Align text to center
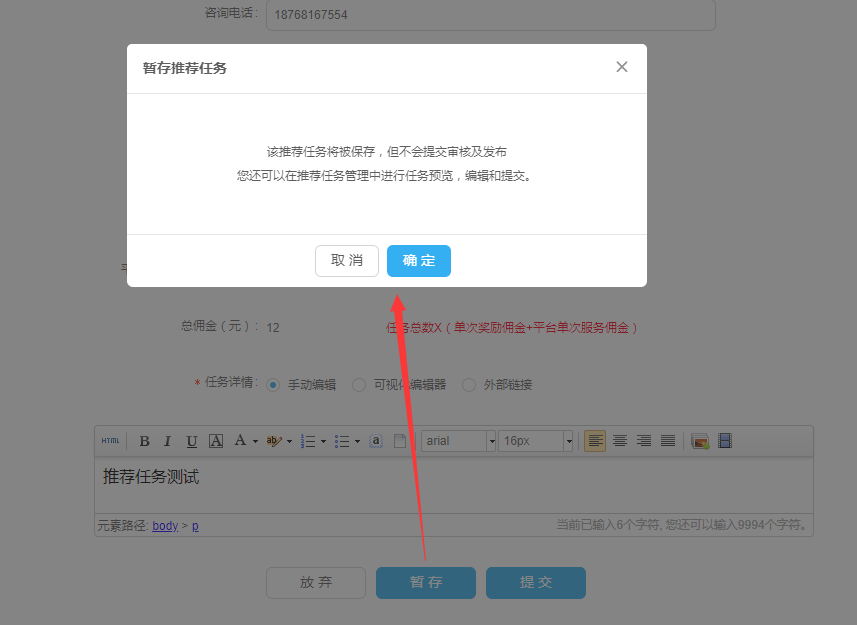This screenshot has width=857, height=625. [x=620, y=441]
